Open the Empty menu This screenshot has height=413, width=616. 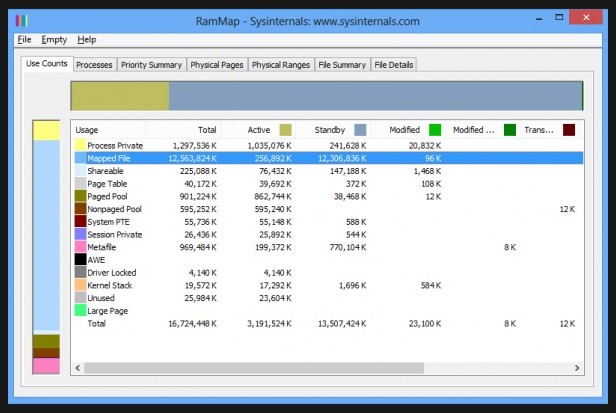click(54, 40)
